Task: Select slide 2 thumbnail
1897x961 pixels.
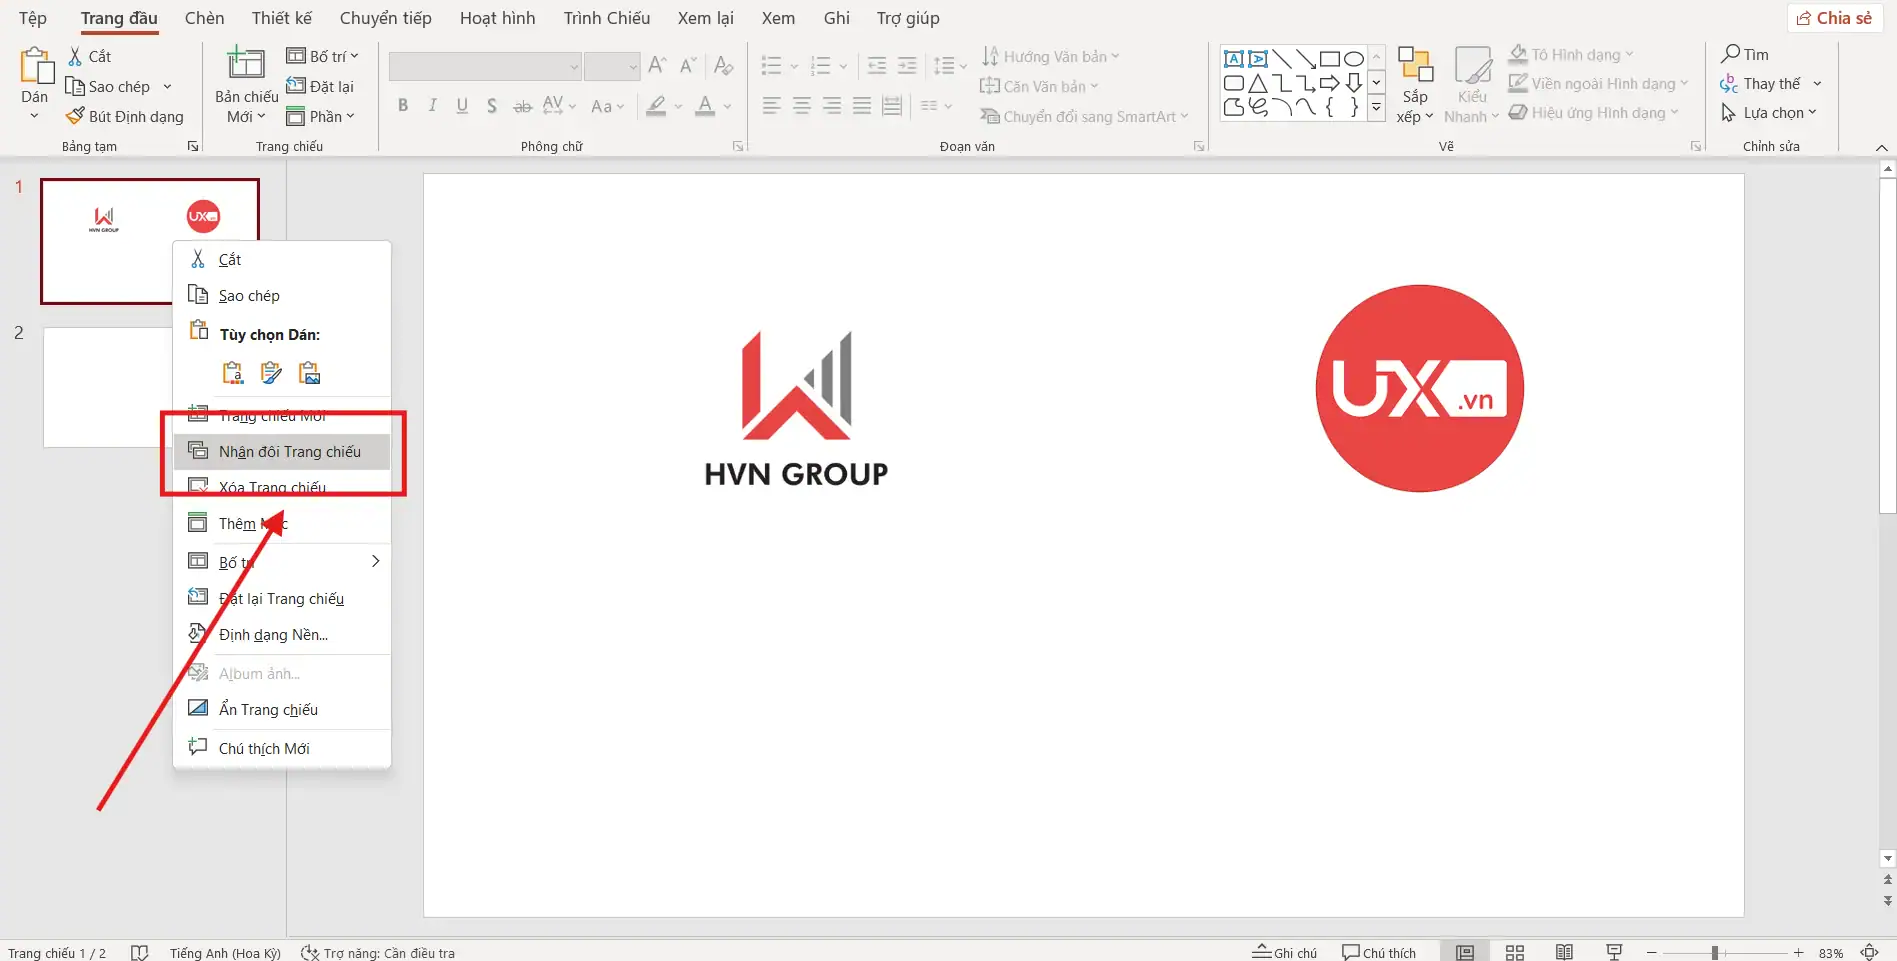Action: click(x=107, y=387)
